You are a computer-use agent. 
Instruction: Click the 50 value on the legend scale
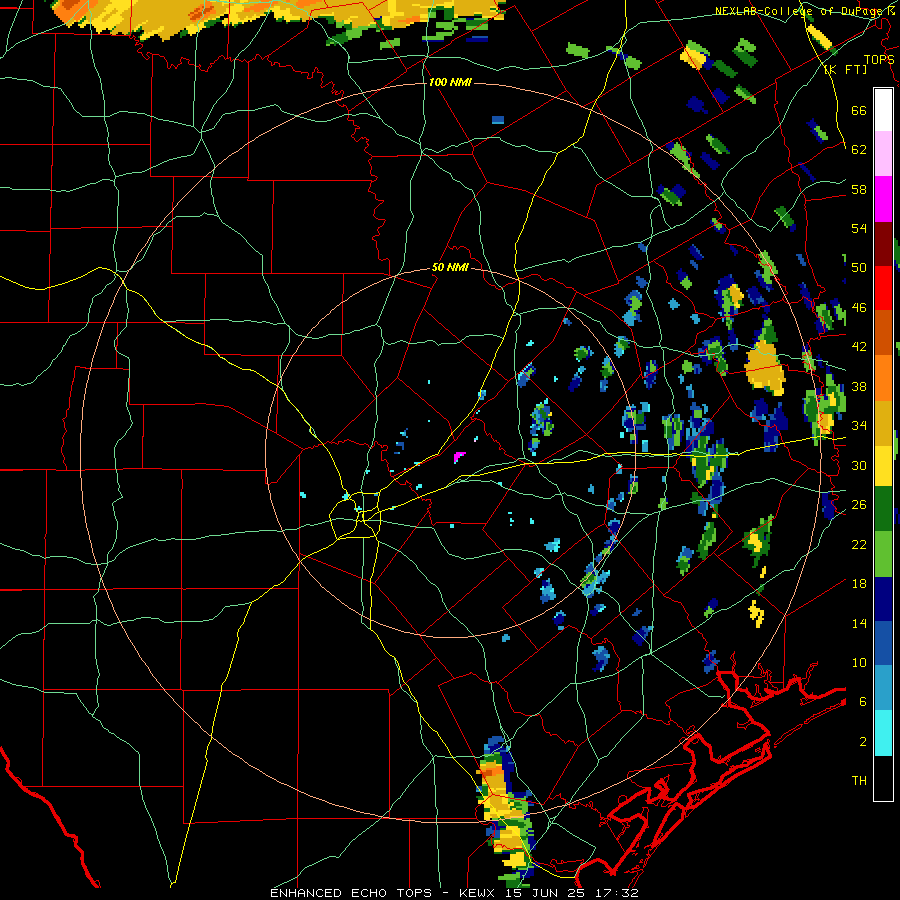click(859, 268)
